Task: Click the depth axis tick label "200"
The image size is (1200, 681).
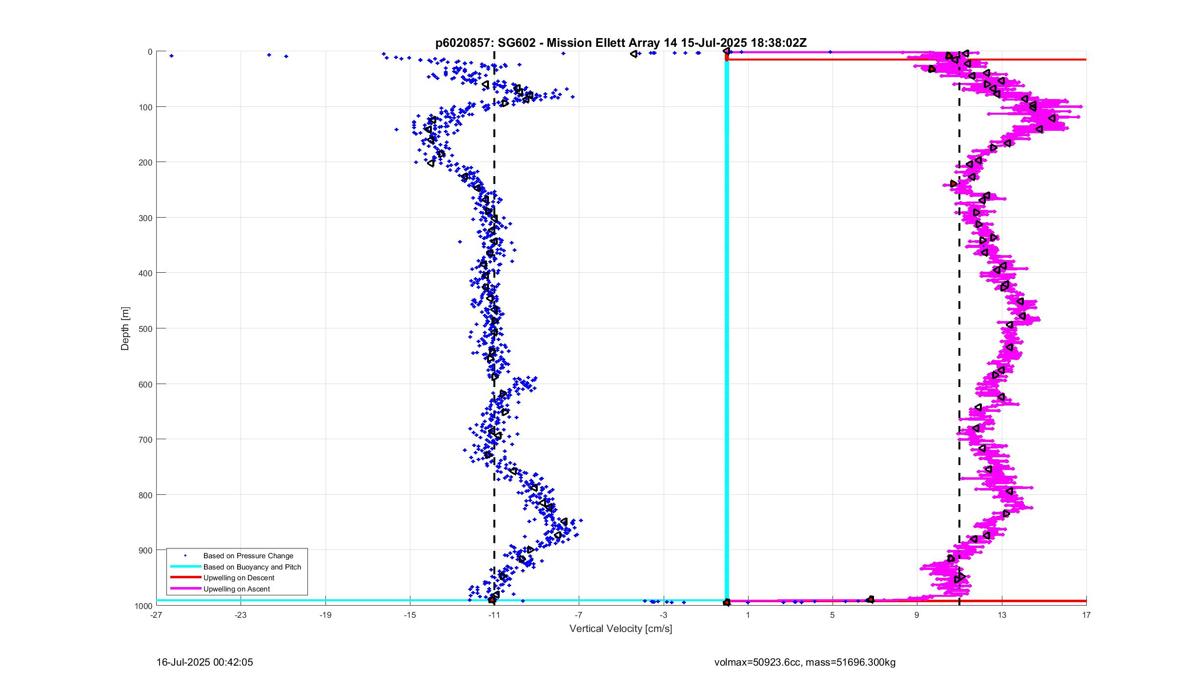Action: 144,162
